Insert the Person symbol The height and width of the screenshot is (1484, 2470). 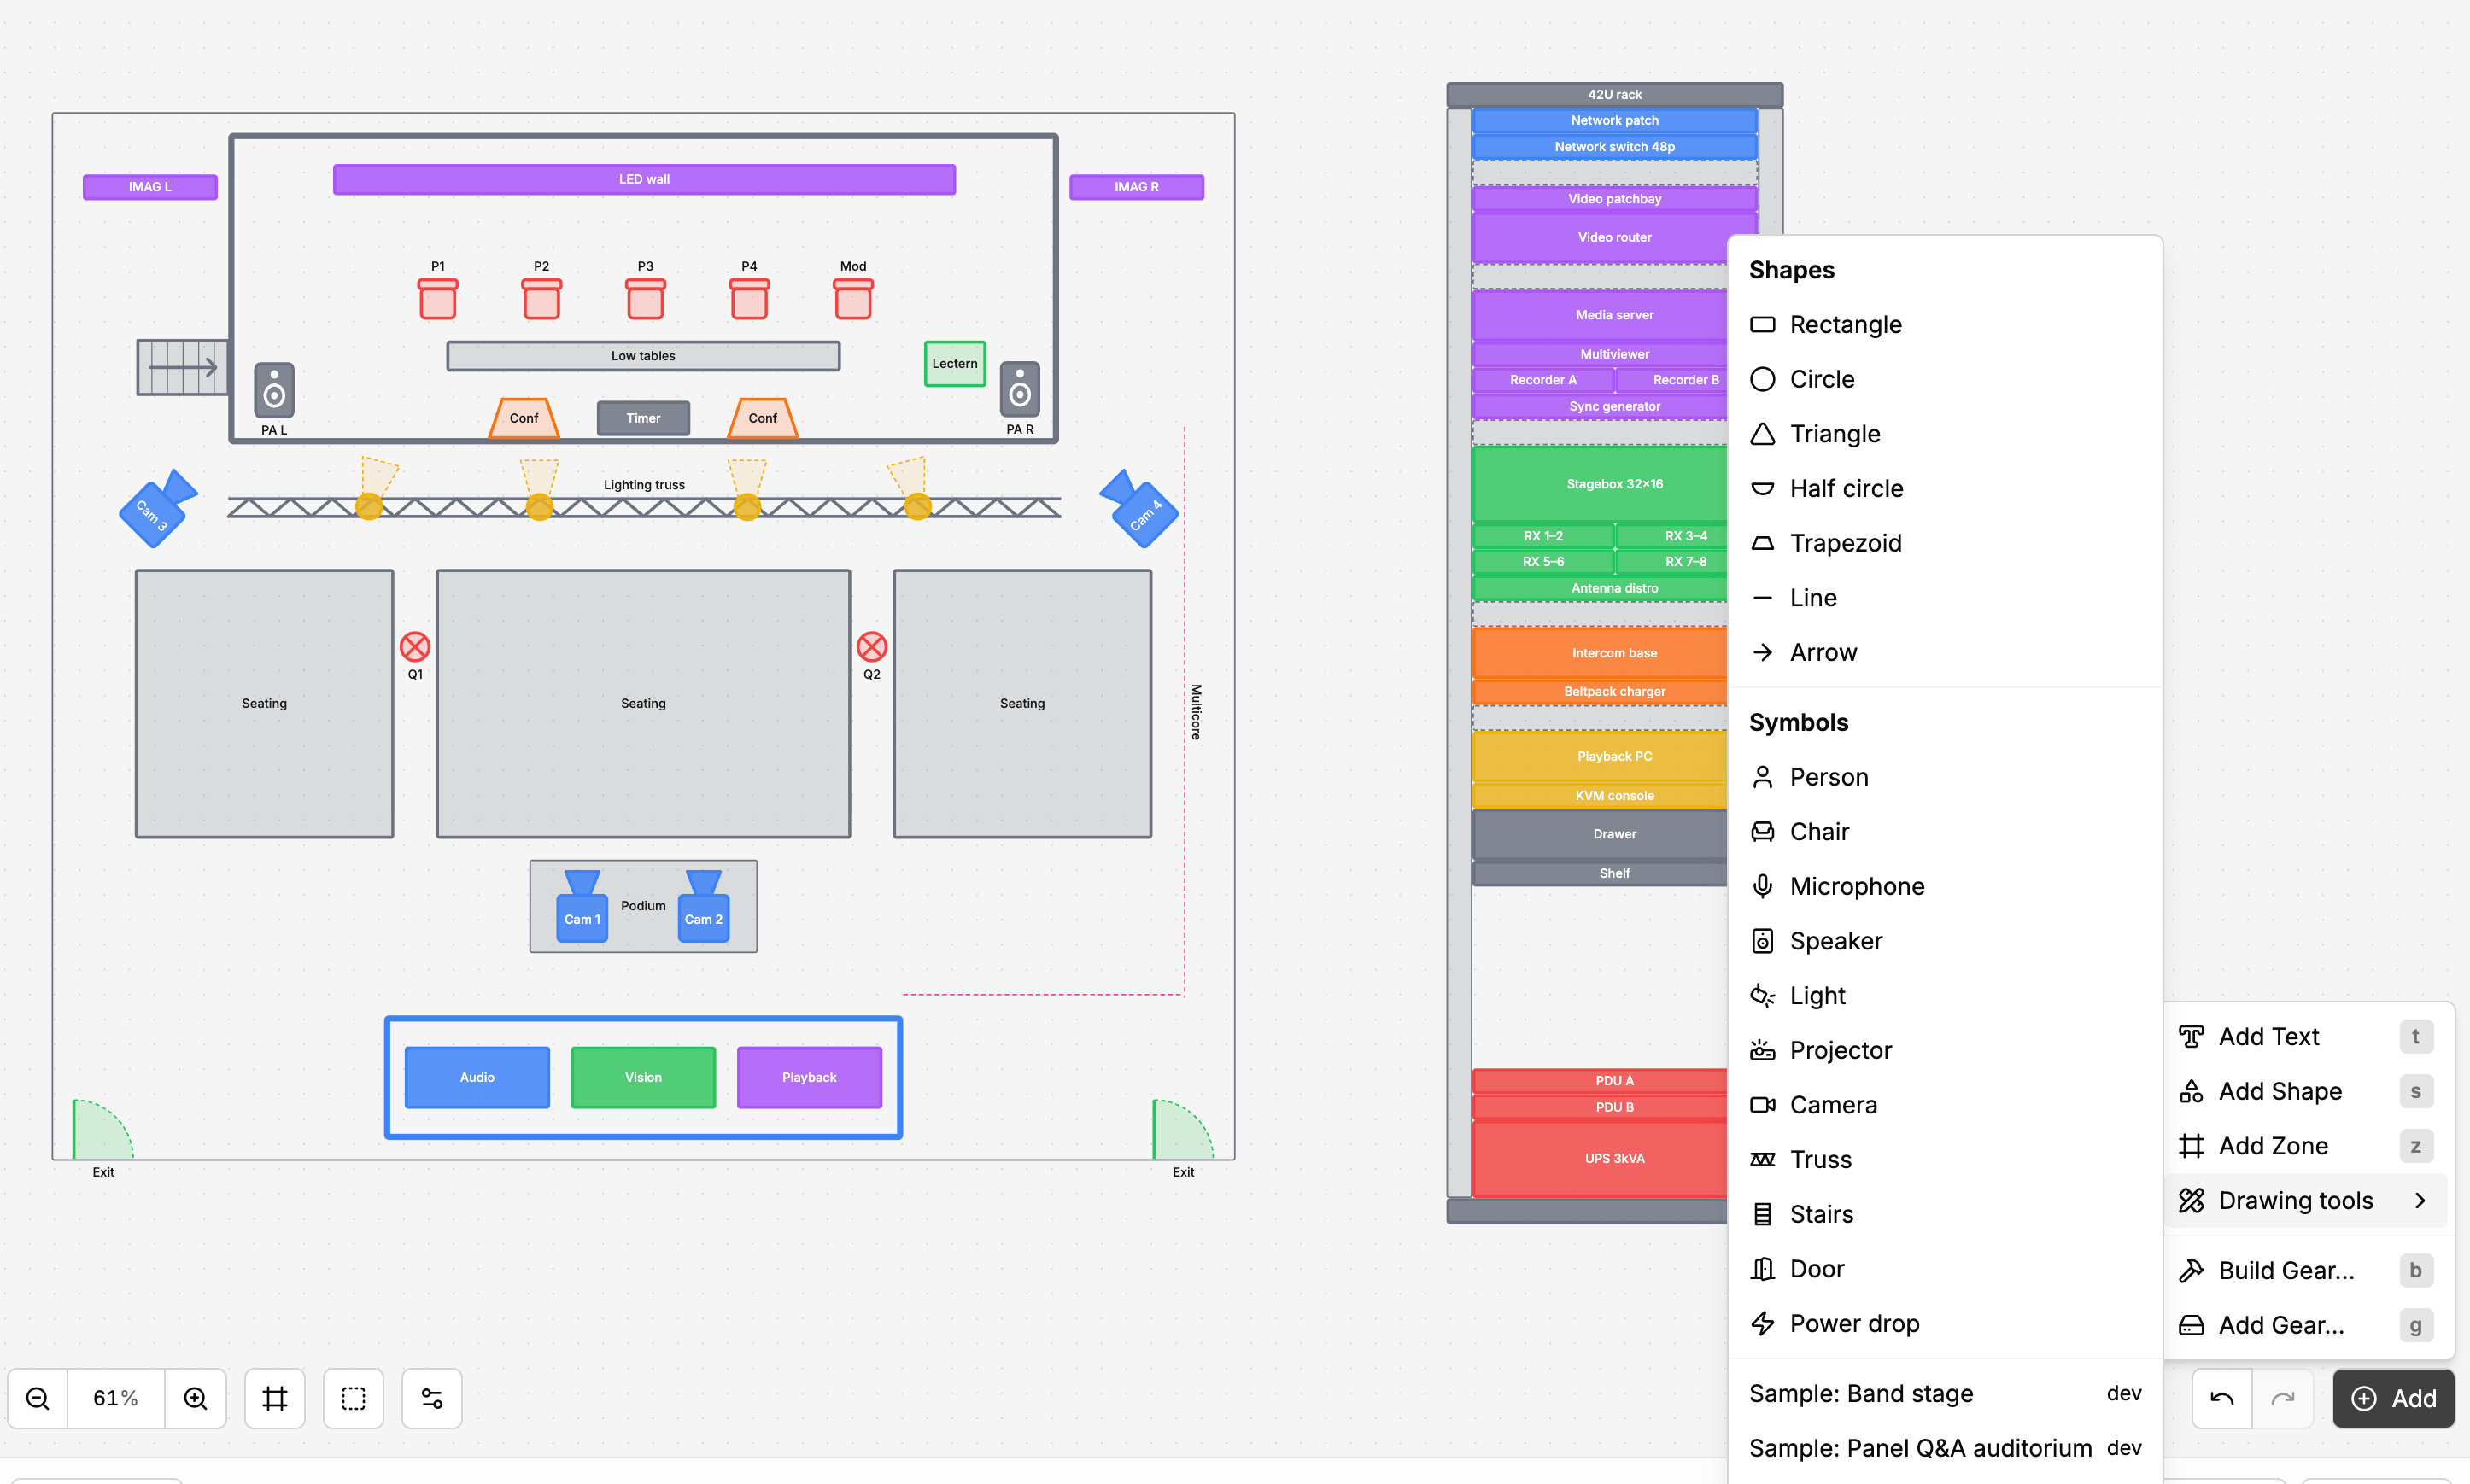coord(1945,777)
